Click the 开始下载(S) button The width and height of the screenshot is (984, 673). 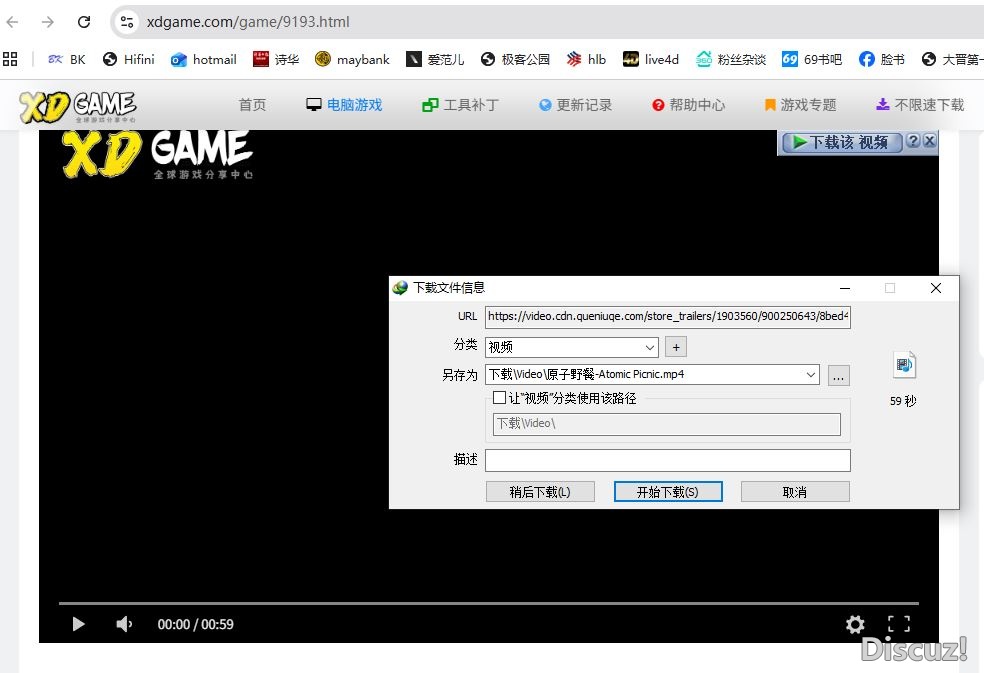(x=667, y=492)
